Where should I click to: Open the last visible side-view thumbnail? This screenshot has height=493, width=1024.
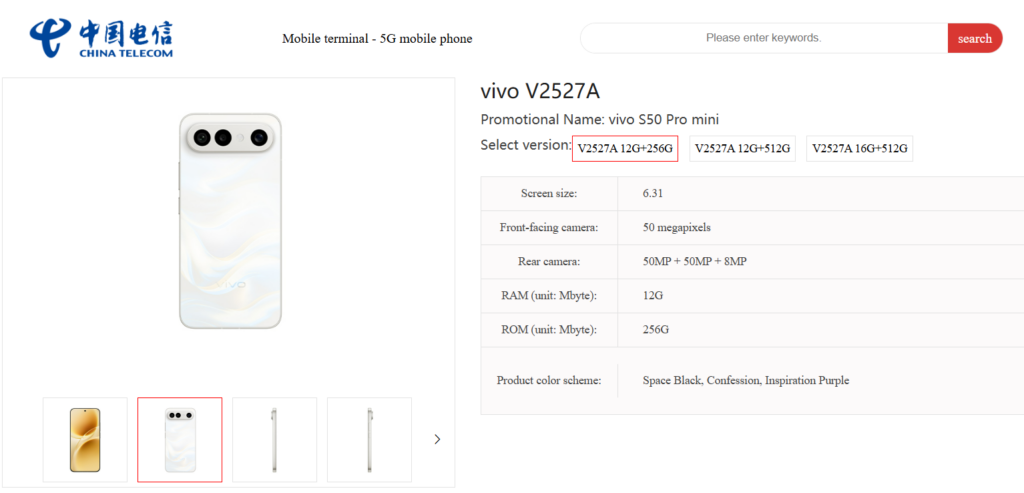[x=369, y=439]
